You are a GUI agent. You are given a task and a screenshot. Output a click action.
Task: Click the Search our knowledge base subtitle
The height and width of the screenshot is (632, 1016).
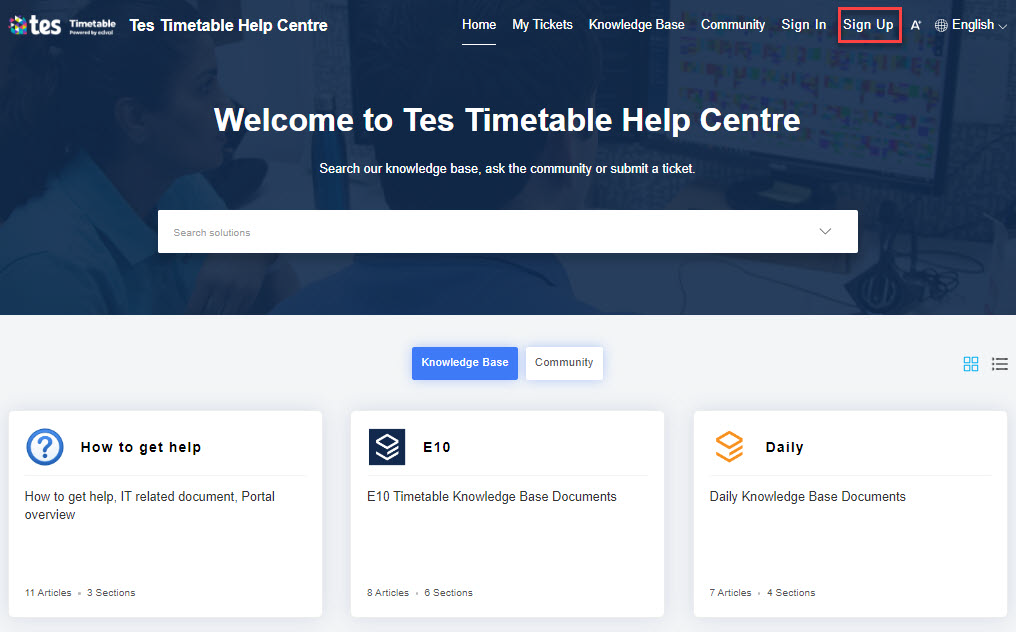point(507,169)
